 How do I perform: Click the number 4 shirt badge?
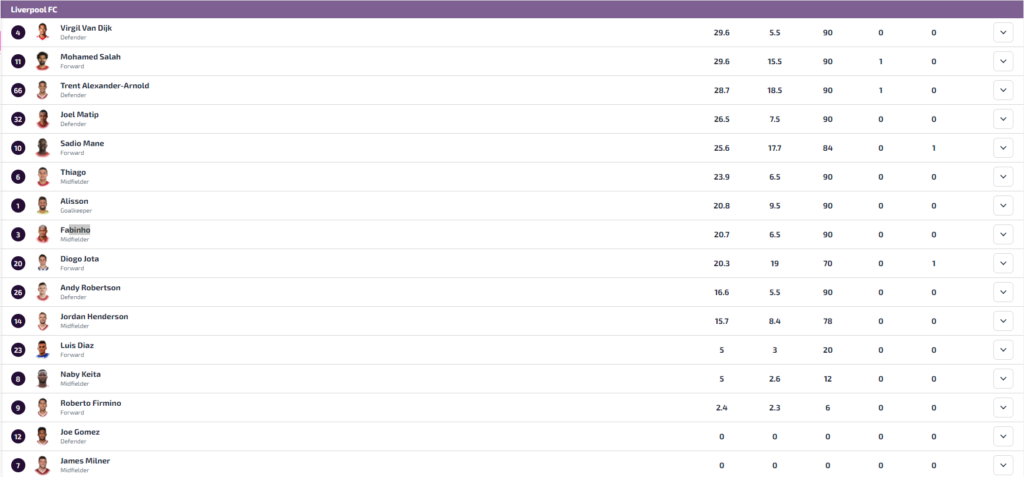click(x=18, y=33)
